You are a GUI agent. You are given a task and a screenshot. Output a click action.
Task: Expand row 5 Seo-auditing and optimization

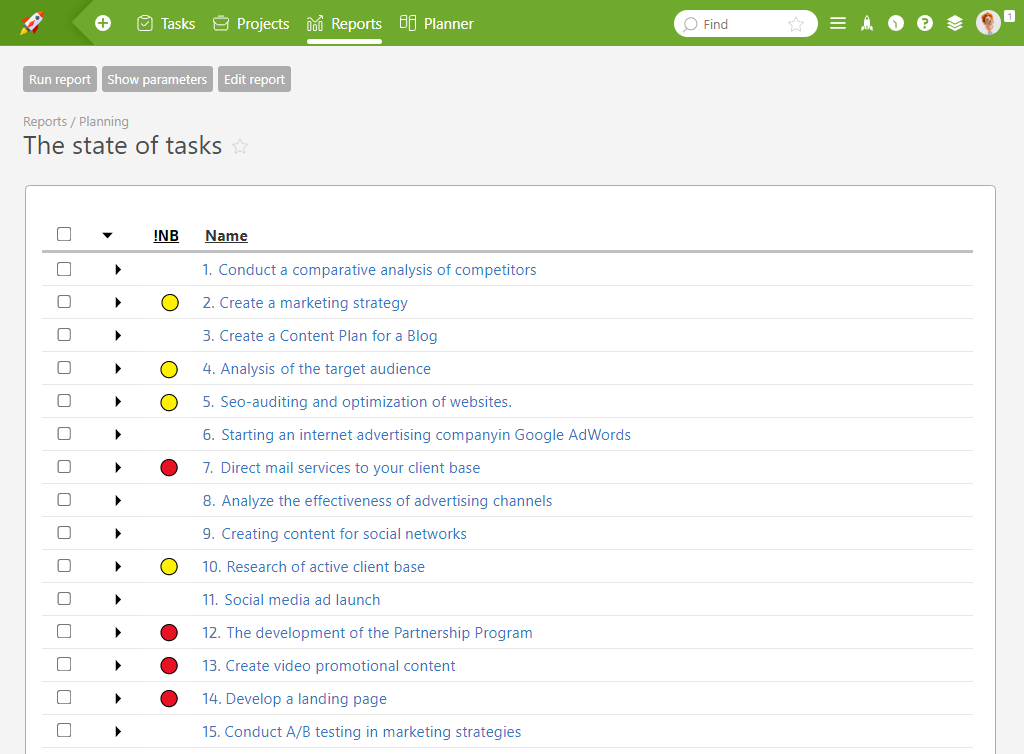coord(118,401)
